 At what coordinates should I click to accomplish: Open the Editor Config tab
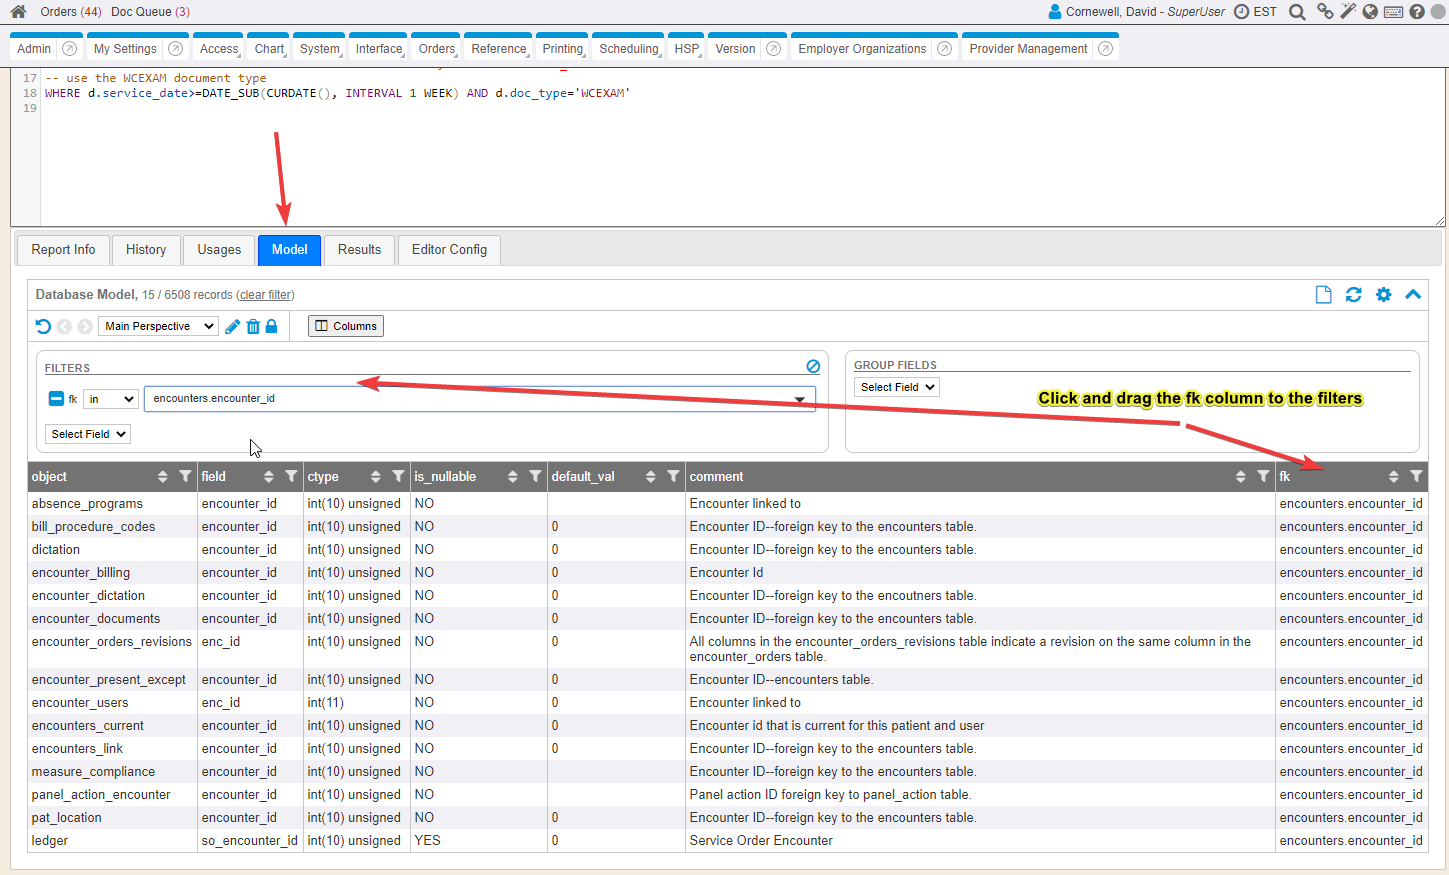coord(449,250)
